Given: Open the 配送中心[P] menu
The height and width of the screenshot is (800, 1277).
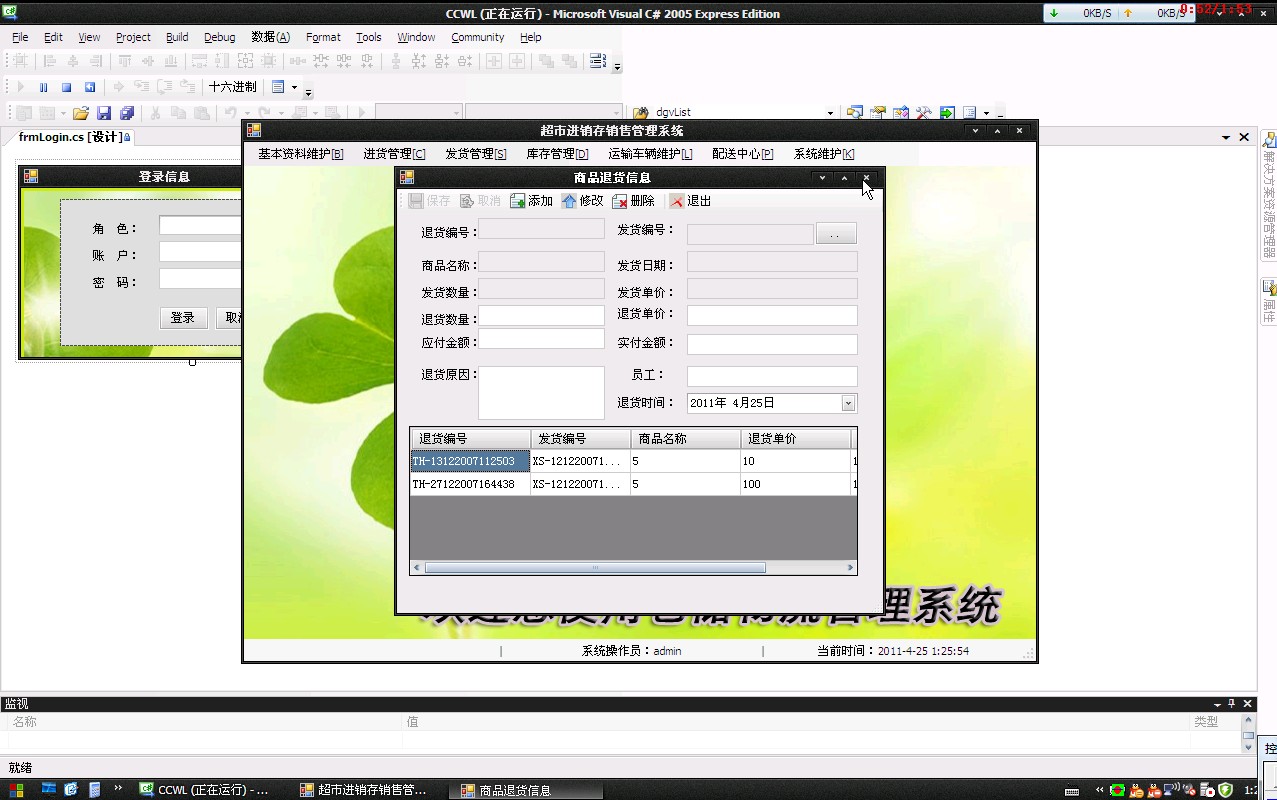Looking at the screenshot, I should (x=742, y=154).
